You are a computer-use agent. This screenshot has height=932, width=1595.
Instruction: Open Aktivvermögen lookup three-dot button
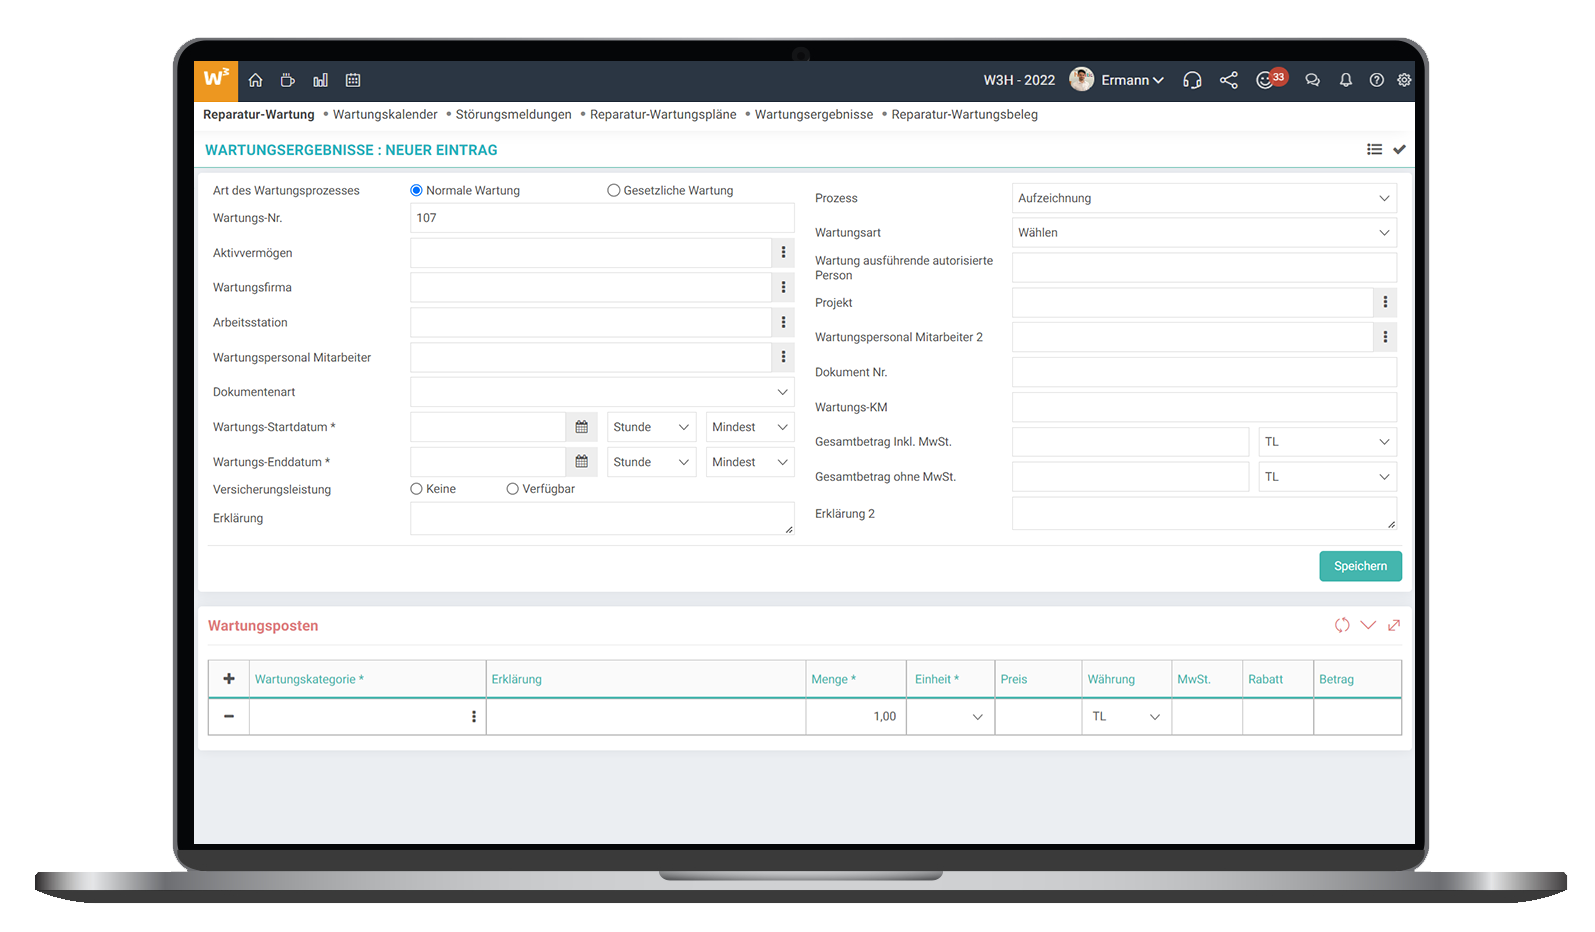783,252
